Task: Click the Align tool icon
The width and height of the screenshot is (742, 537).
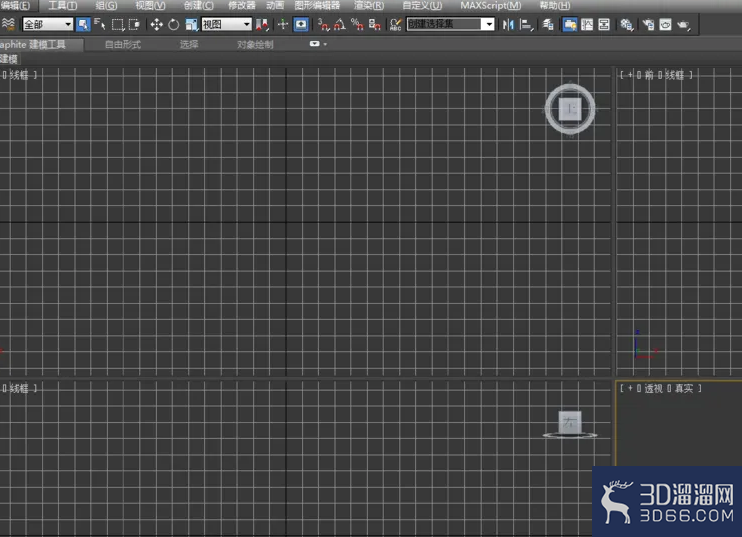Action: click(x=526, y=24)
